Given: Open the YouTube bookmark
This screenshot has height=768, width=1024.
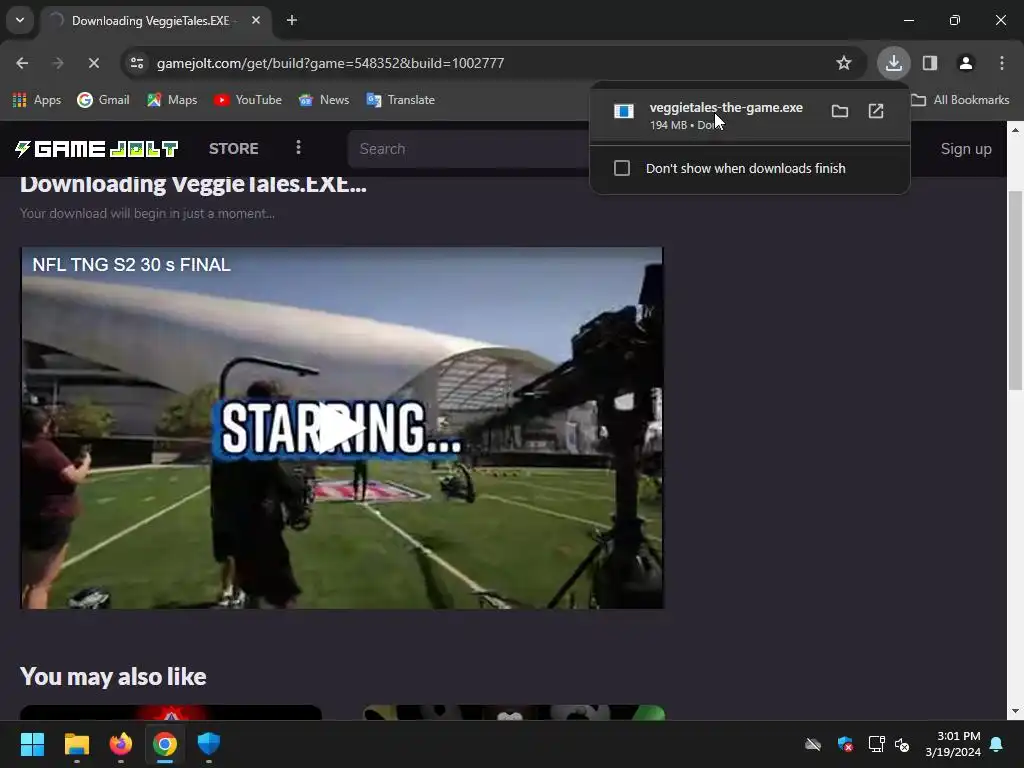Looking at the screenshot, I should 248,100.
